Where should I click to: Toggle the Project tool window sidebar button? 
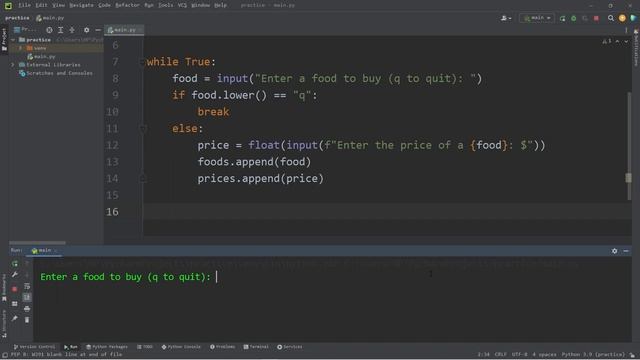(x=4, y=40)
